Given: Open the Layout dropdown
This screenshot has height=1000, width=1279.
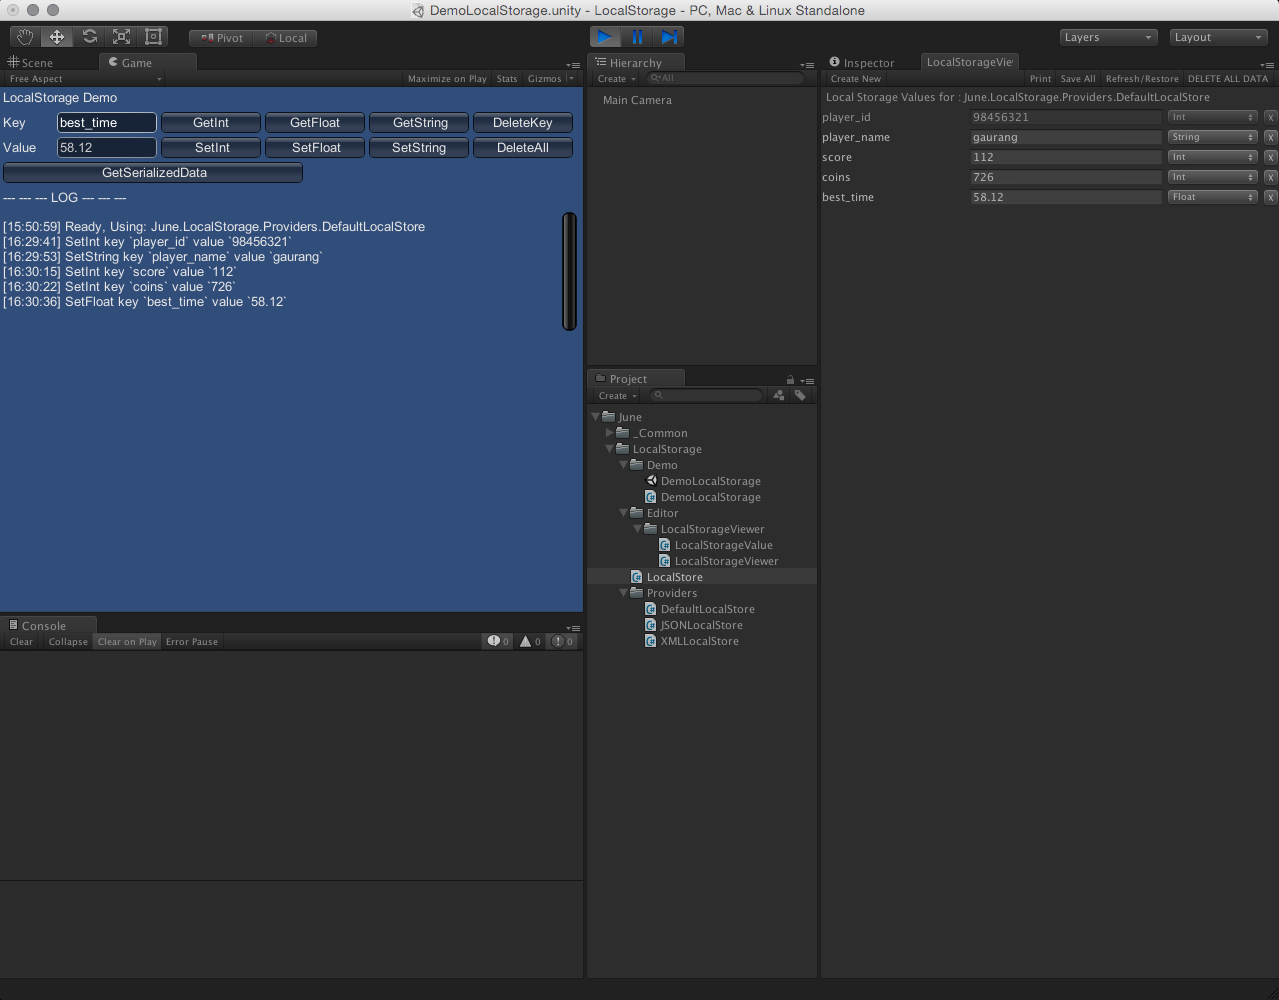Looking at the screenshot, I should coord(1219,37).
